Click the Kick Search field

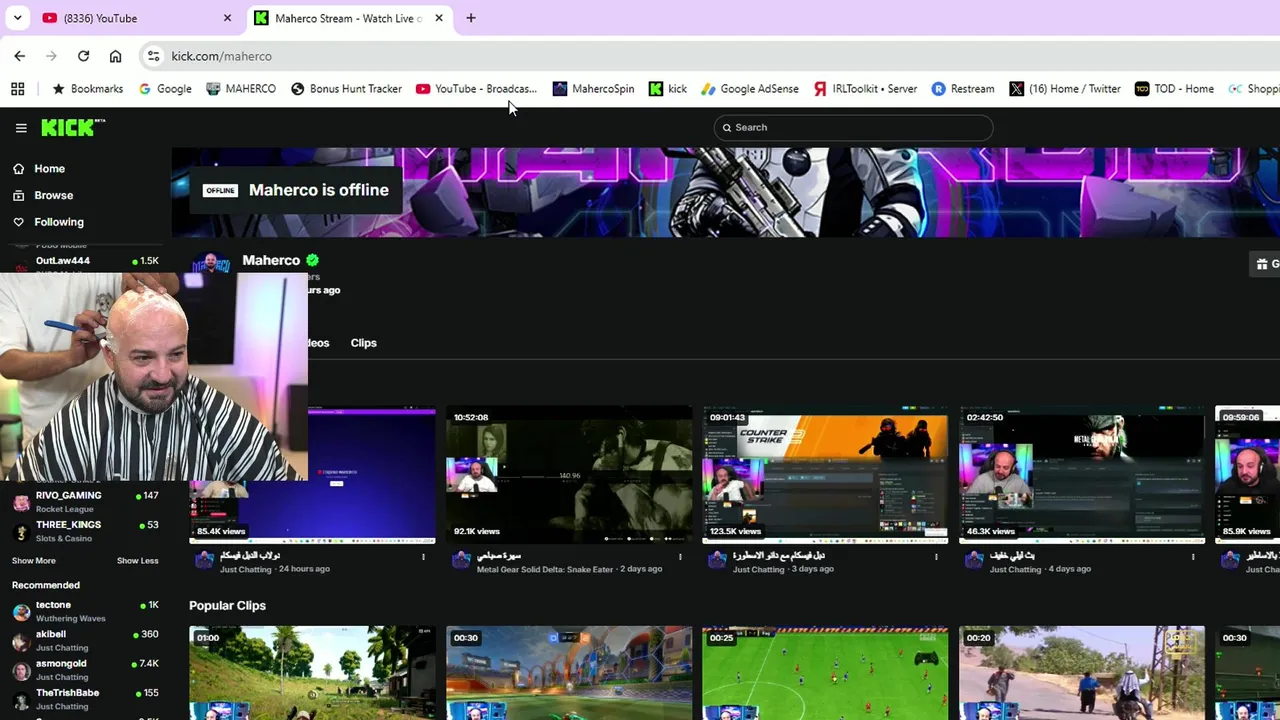[853, 127]
